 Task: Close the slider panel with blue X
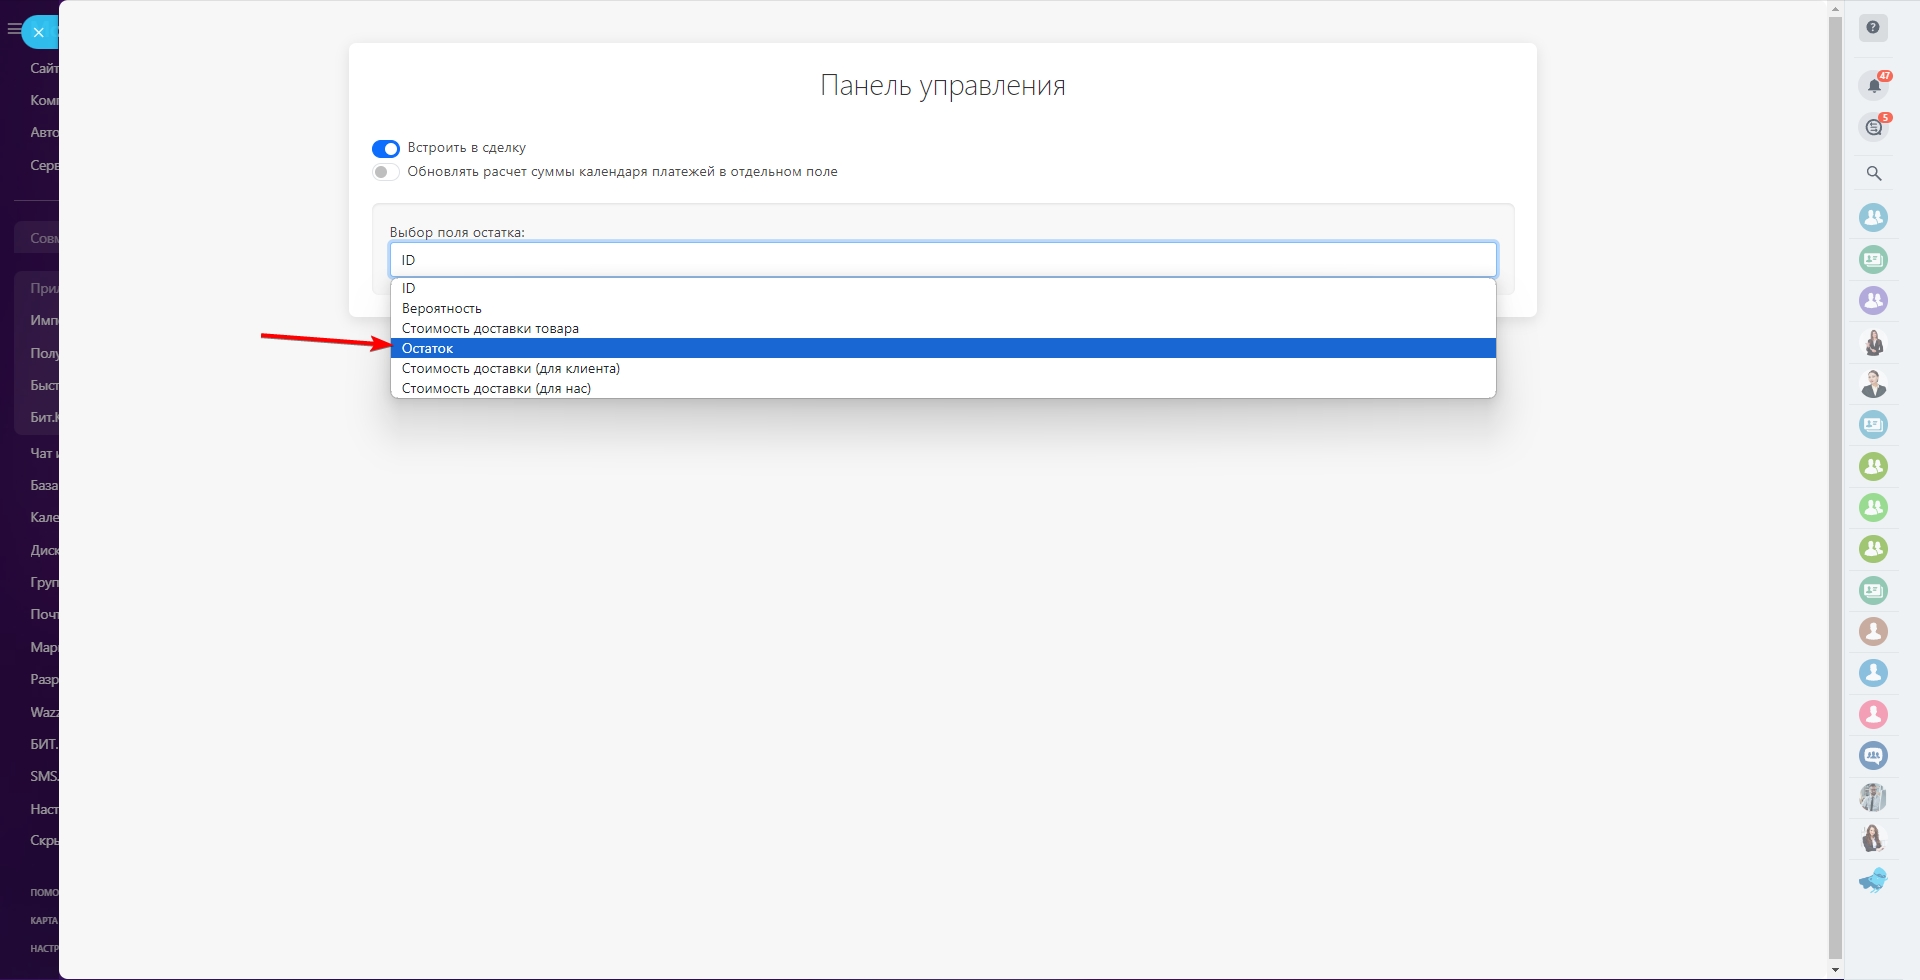39,32
